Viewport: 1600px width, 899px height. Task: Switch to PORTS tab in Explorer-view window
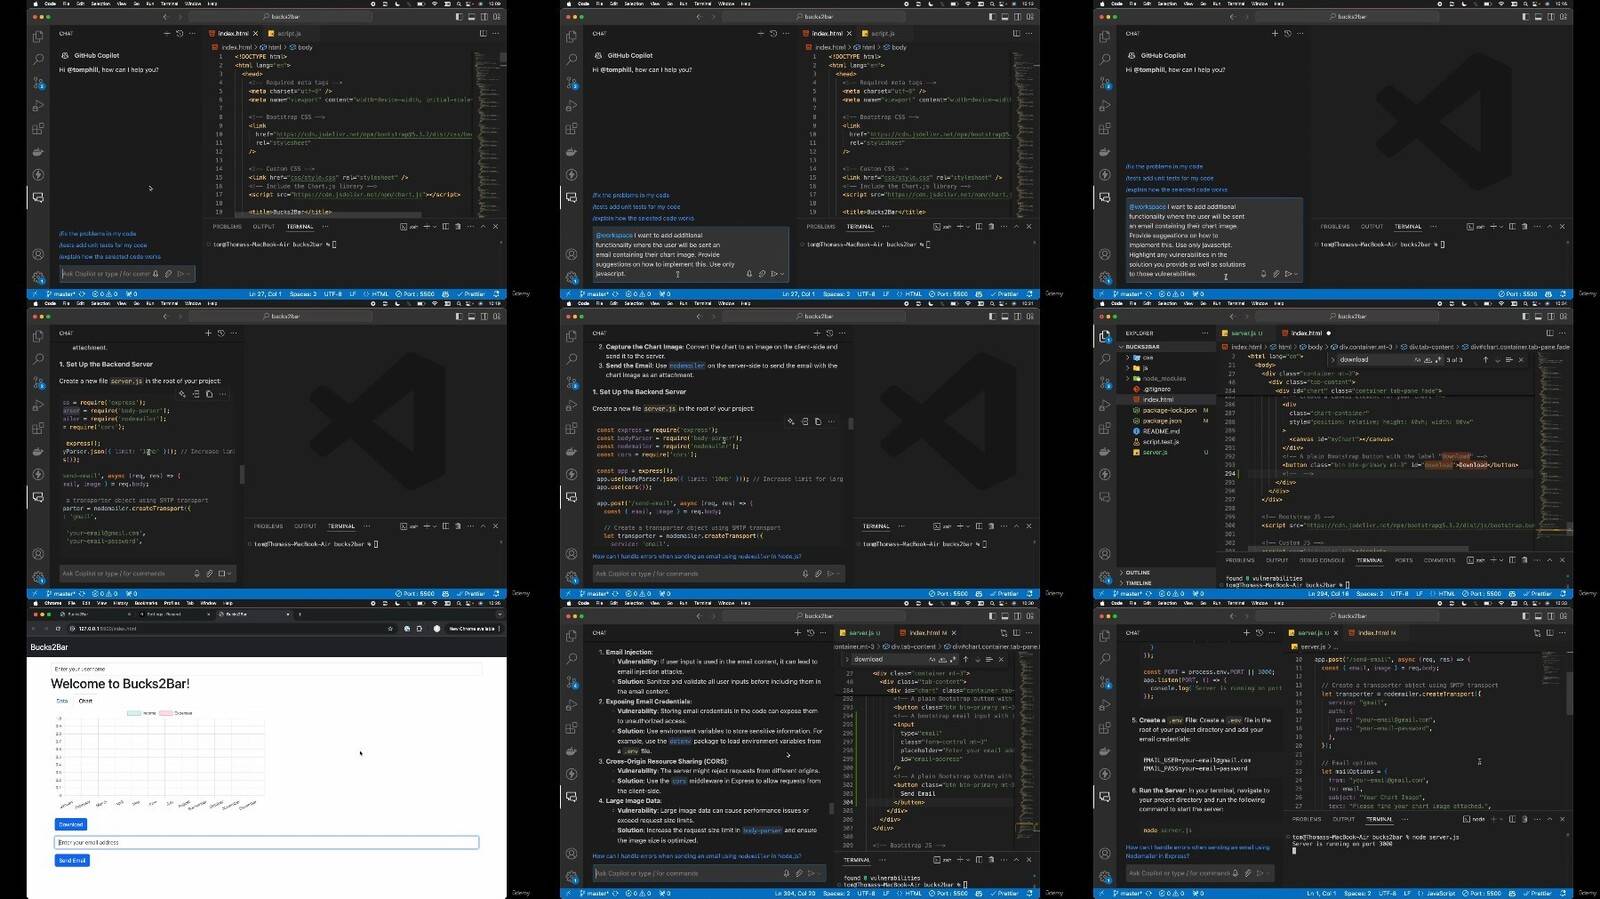tap(1404, 560)
